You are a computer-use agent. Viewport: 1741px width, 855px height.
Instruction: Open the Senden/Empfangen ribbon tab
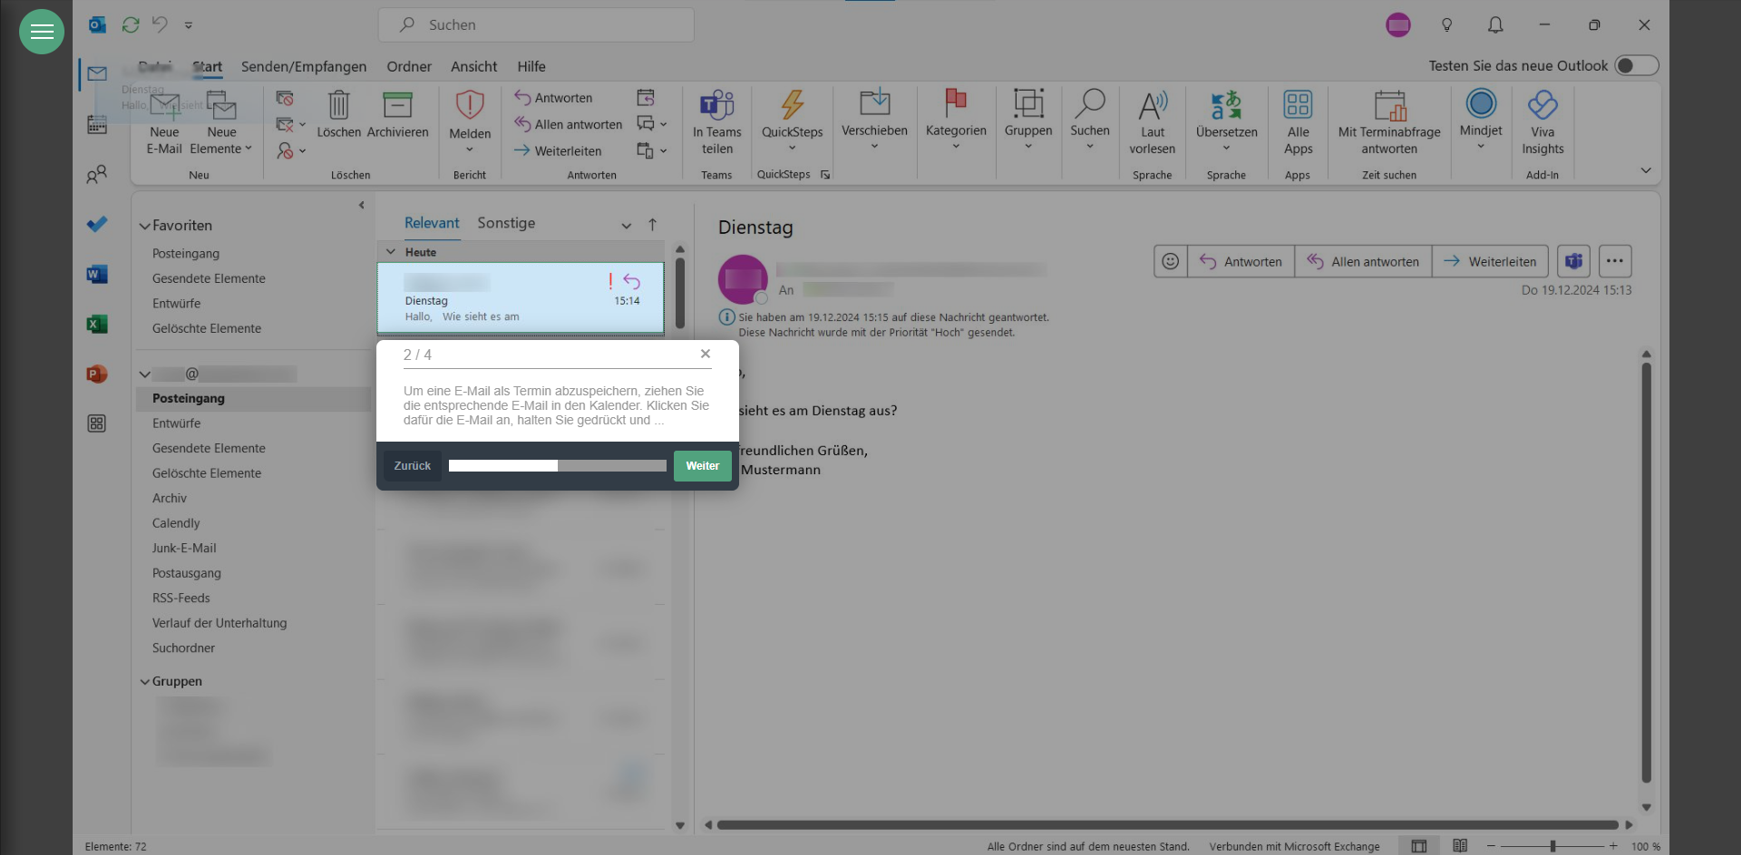[x=304, y=66]
